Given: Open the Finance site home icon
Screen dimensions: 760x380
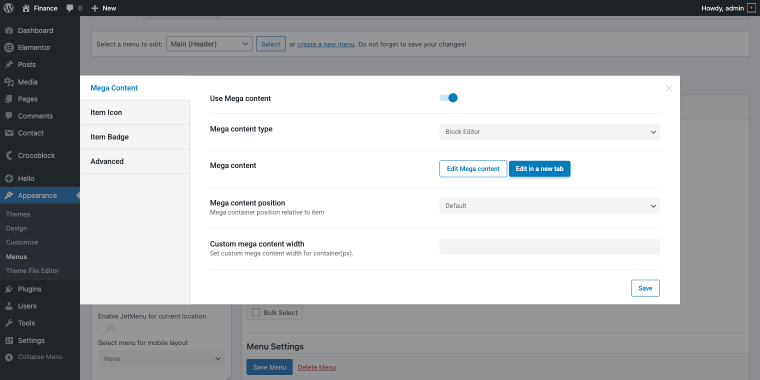Looking at the screenshot, I should tap(26, 8).
